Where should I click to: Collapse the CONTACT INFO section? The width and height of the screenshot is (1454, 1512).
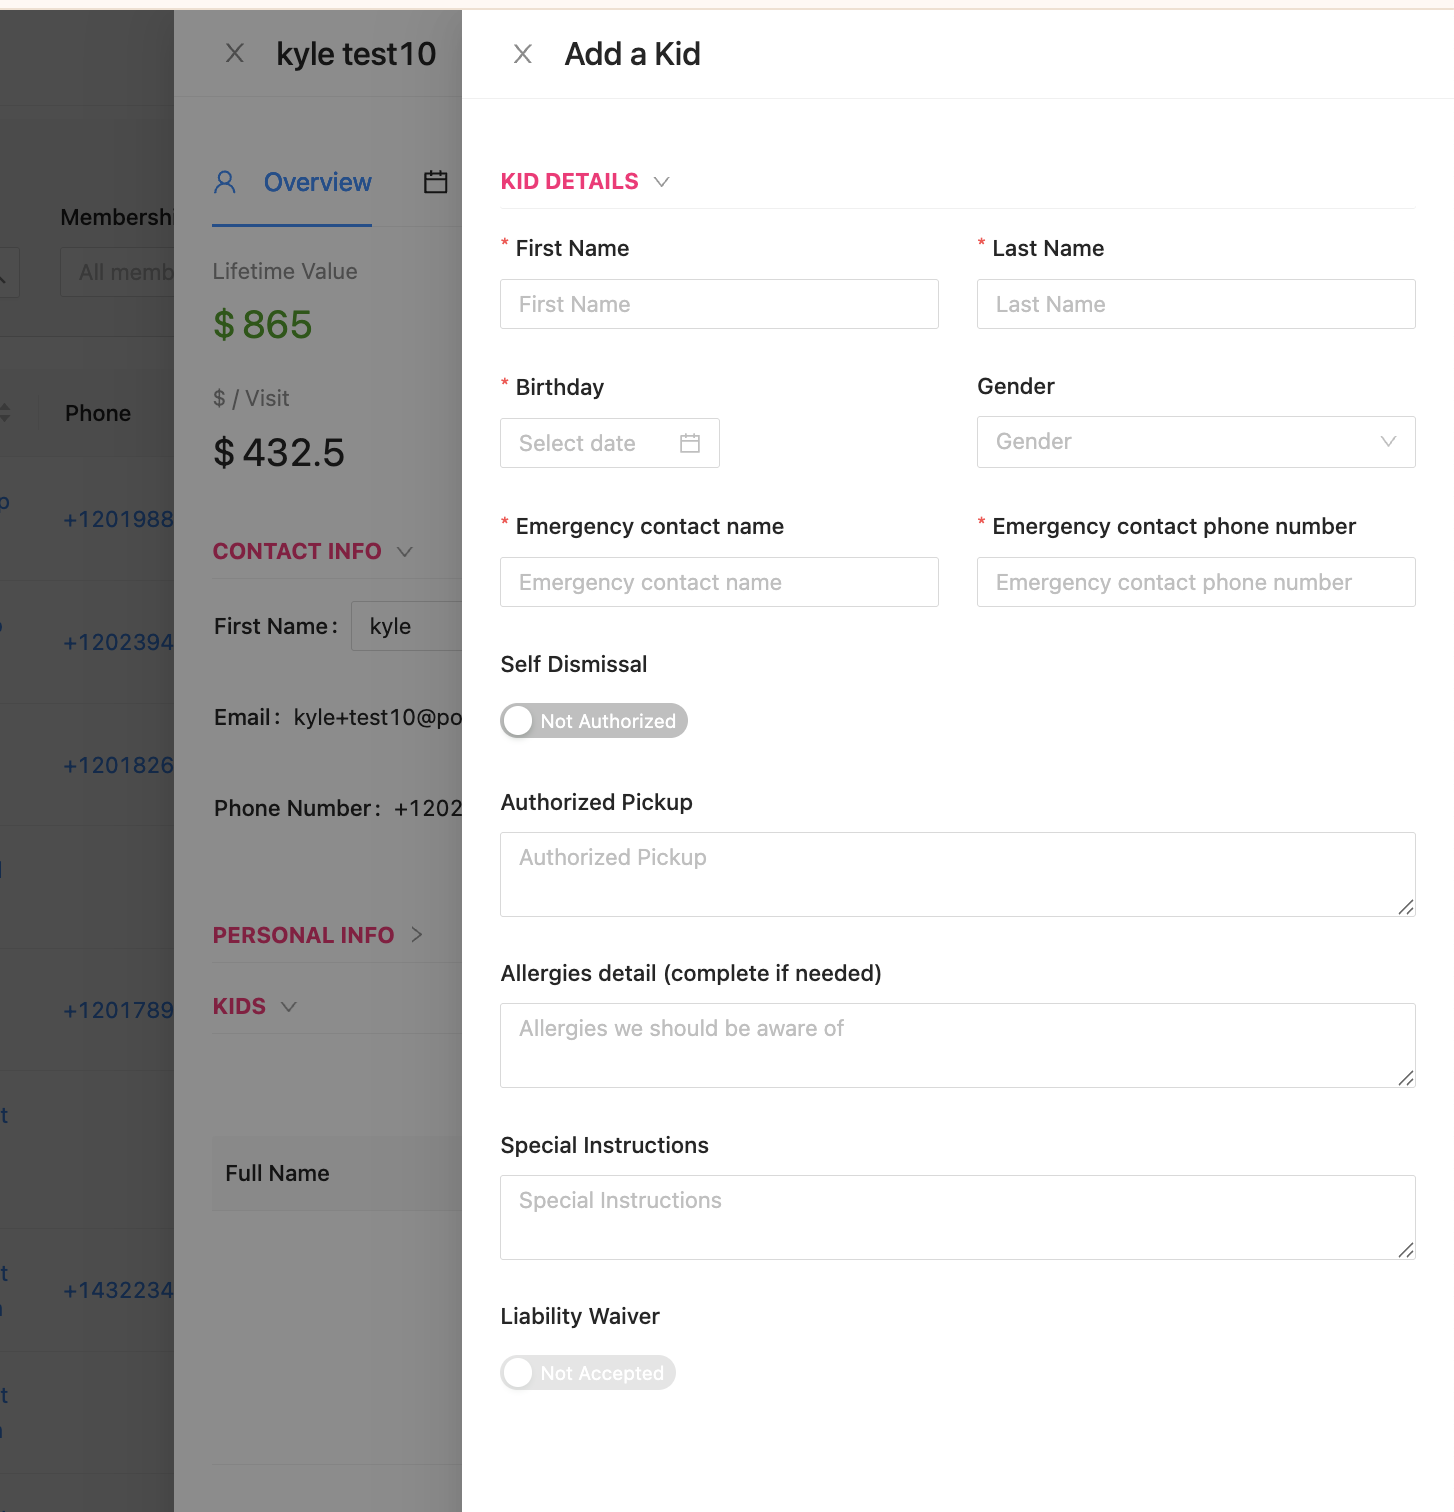(x=405, y=552)
